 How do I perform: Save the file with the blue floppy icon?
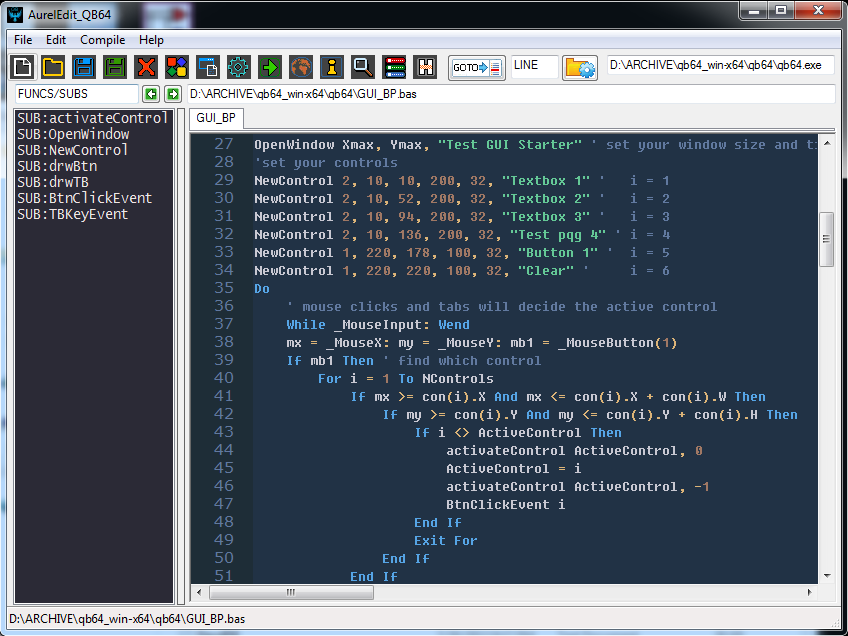point(84,68)
